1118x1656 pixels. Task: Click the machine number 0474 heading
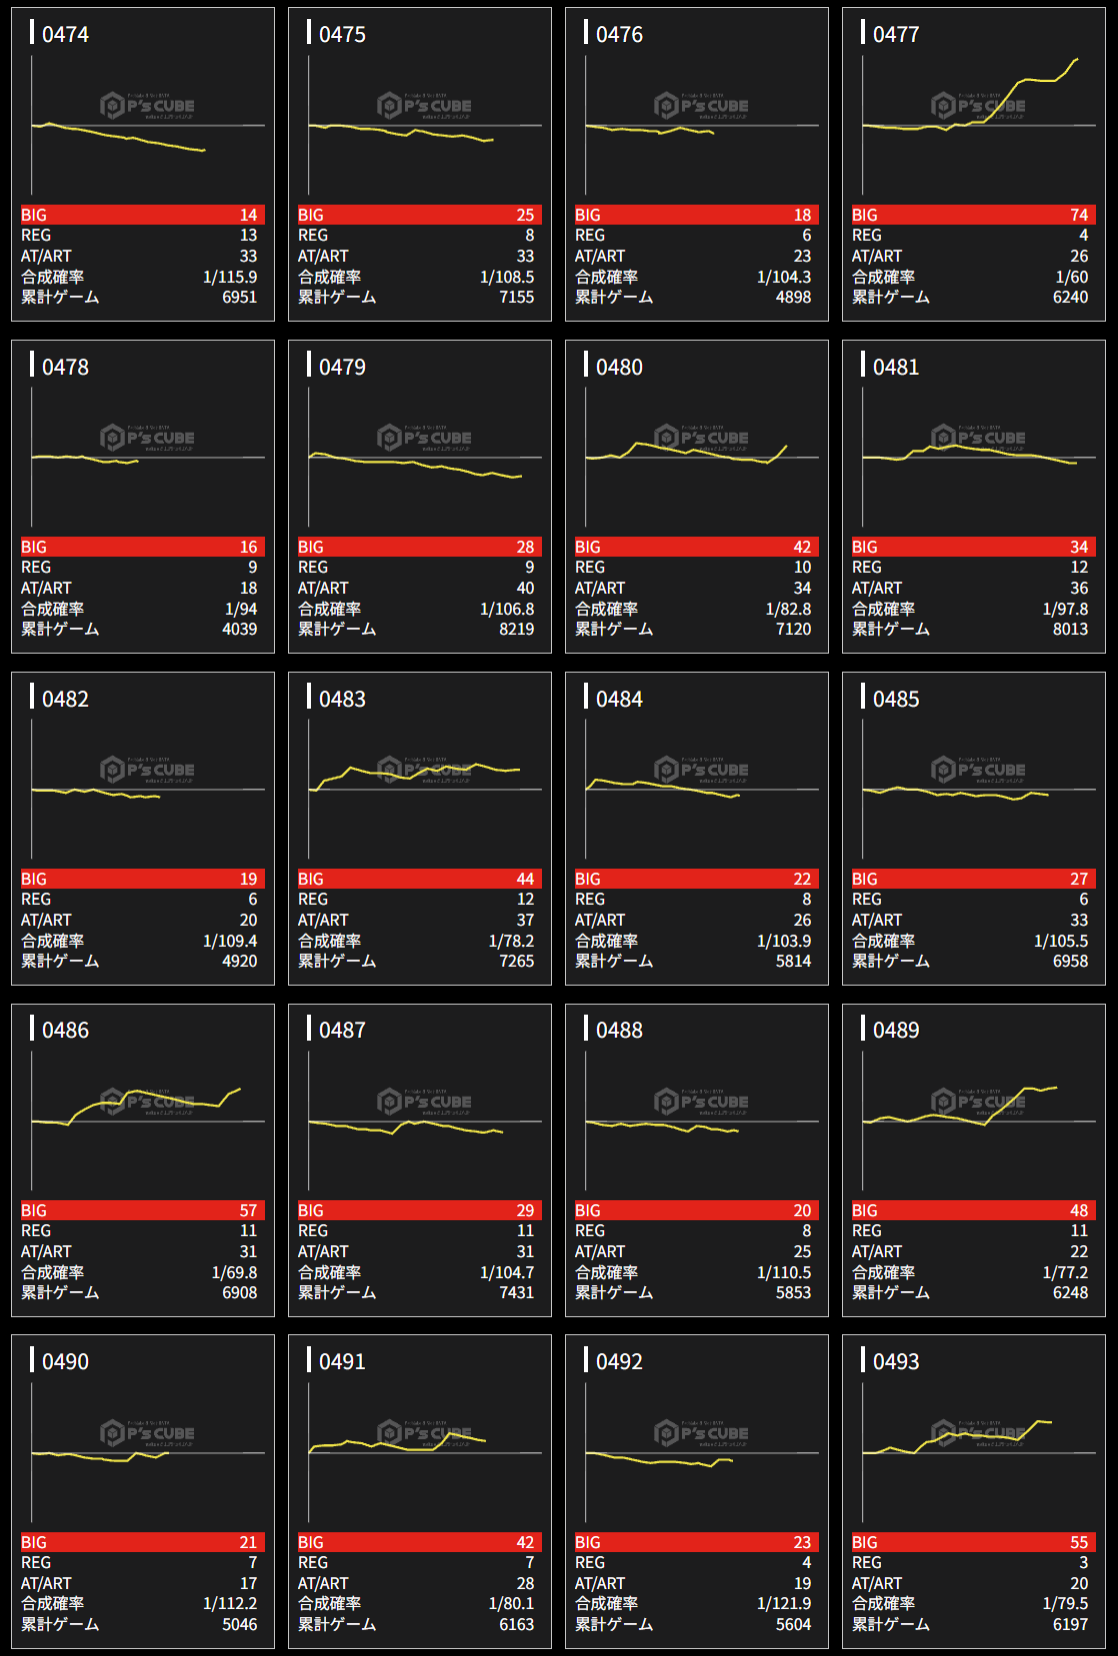[x=65, y=34]
